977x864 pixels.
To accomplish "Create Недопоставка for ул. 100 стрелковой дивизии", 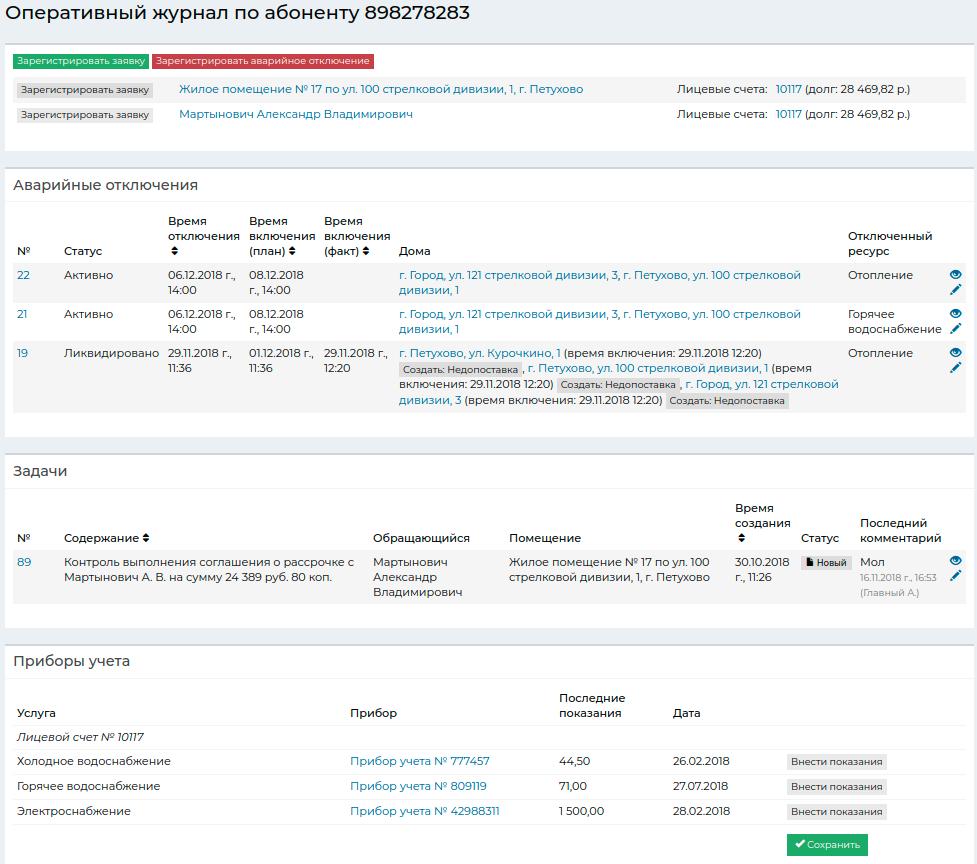I will tap(618, 384).
